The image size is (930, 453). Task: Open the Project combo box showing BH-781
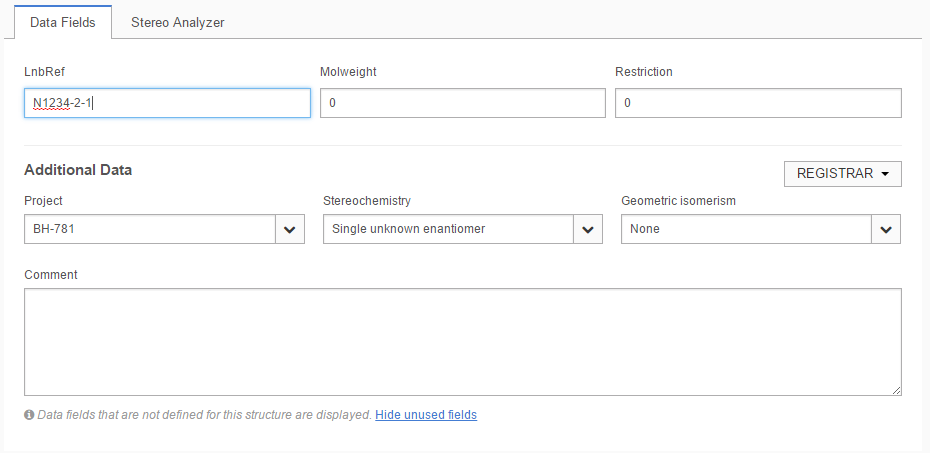point(150,229)
